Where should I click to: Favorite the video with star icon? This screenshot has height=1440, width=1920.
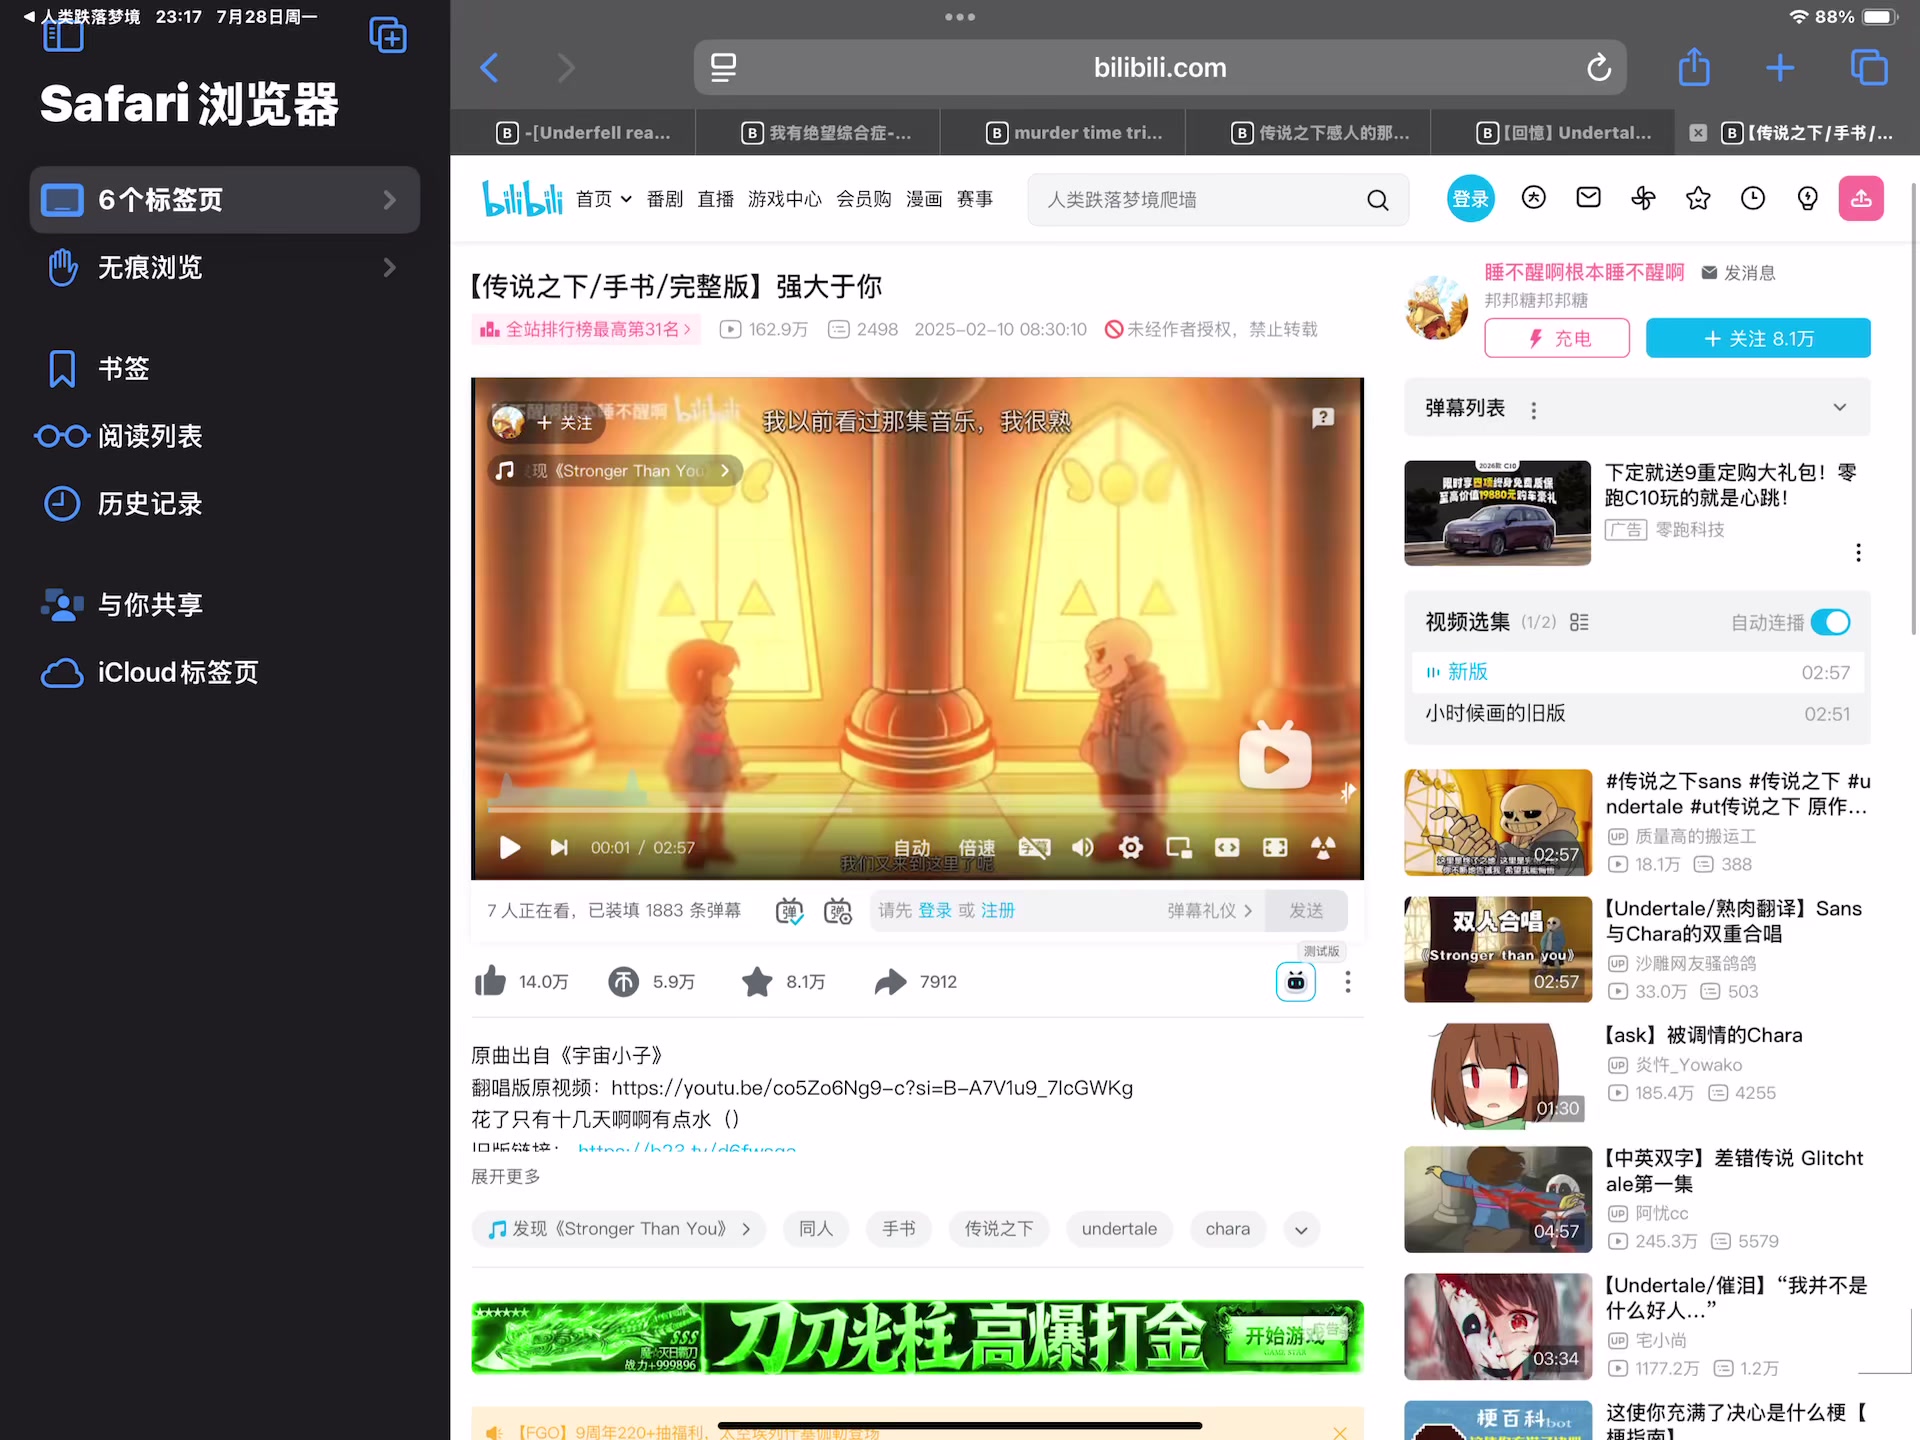tap(757, 981)
